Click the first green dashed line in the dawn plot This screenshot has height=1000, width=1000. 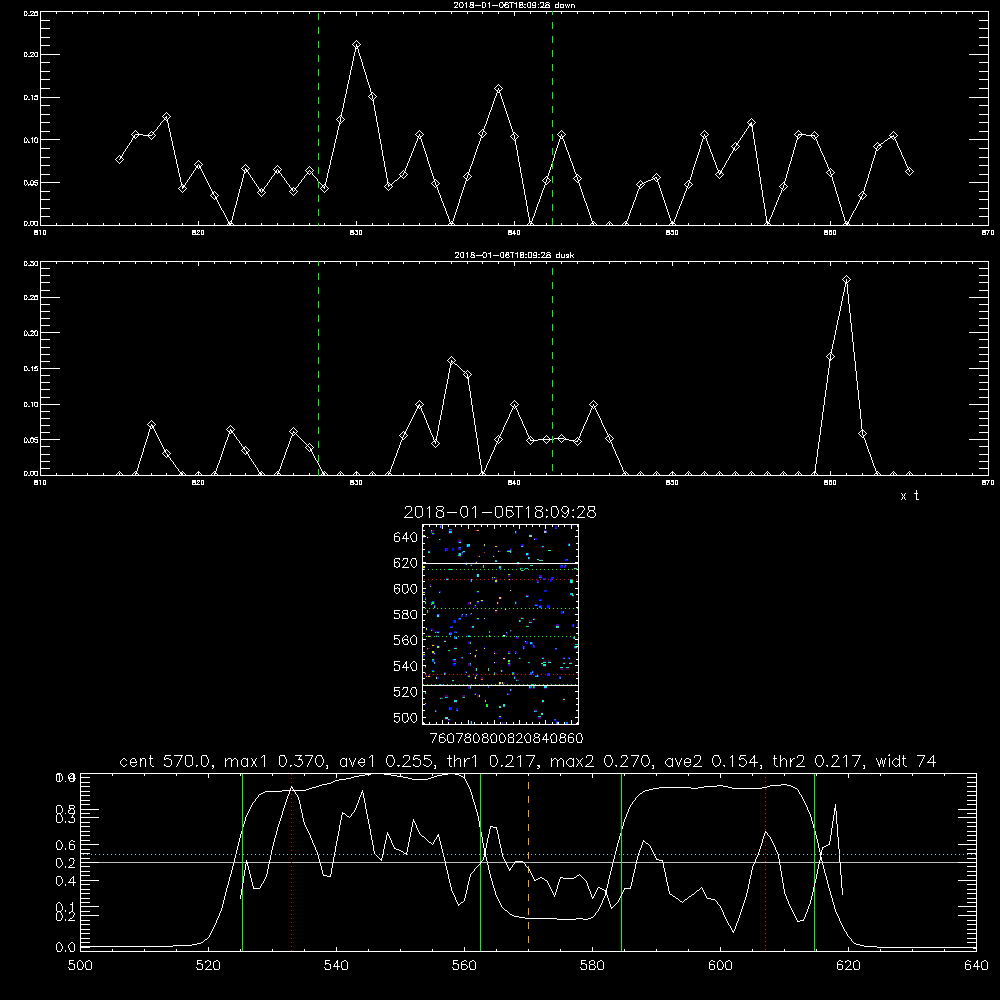click(318, 118)
